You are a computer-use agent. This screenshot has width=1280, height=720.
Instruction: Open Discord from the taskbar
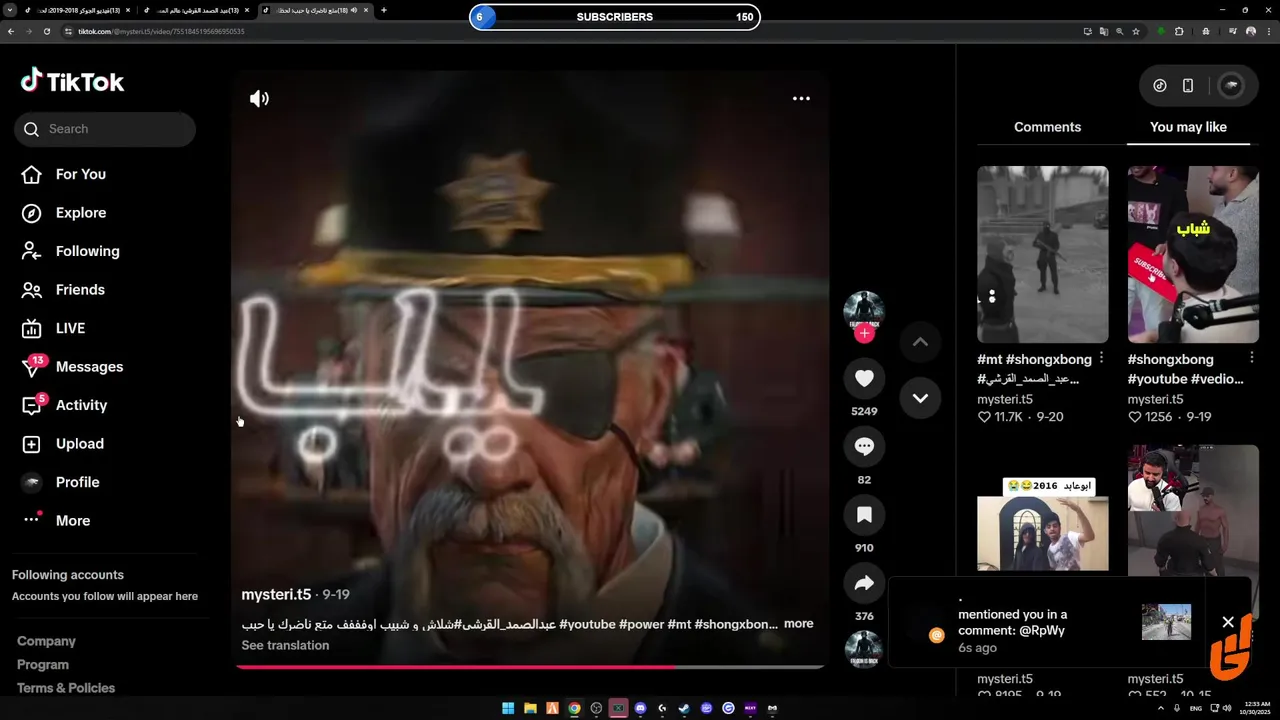coord(640,708)
